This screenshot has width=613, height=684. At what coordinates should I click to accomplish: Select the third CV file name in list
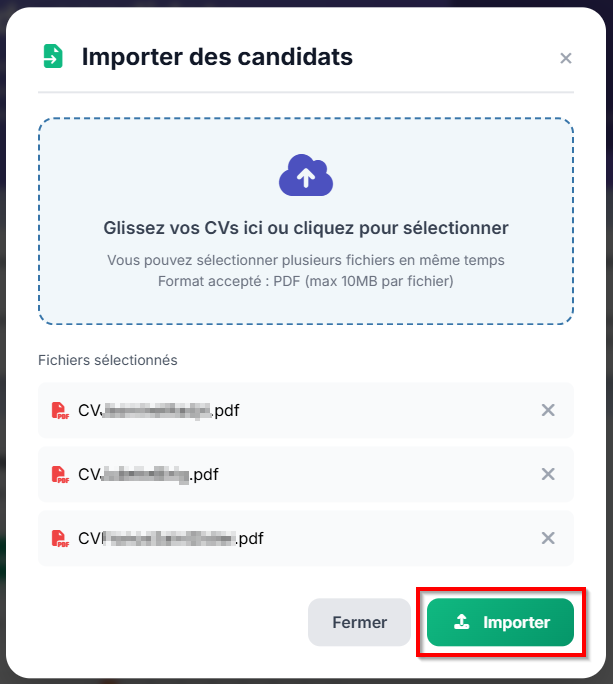point(170,538)
